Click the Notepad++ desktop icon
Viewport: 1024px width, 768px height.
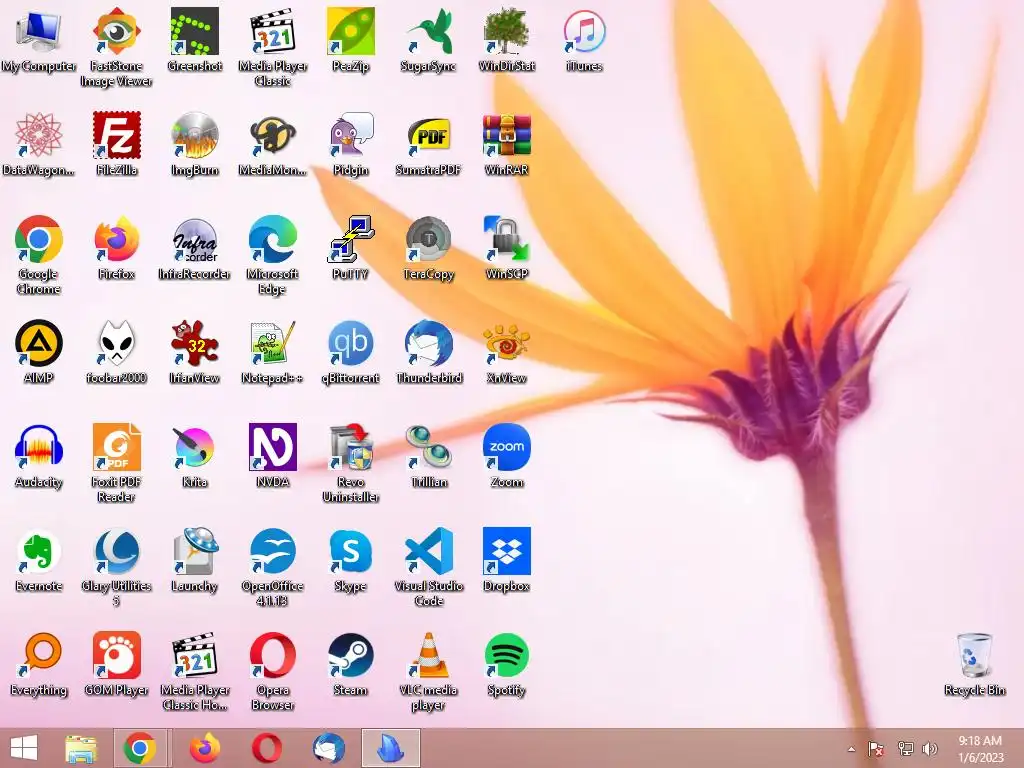272,343
